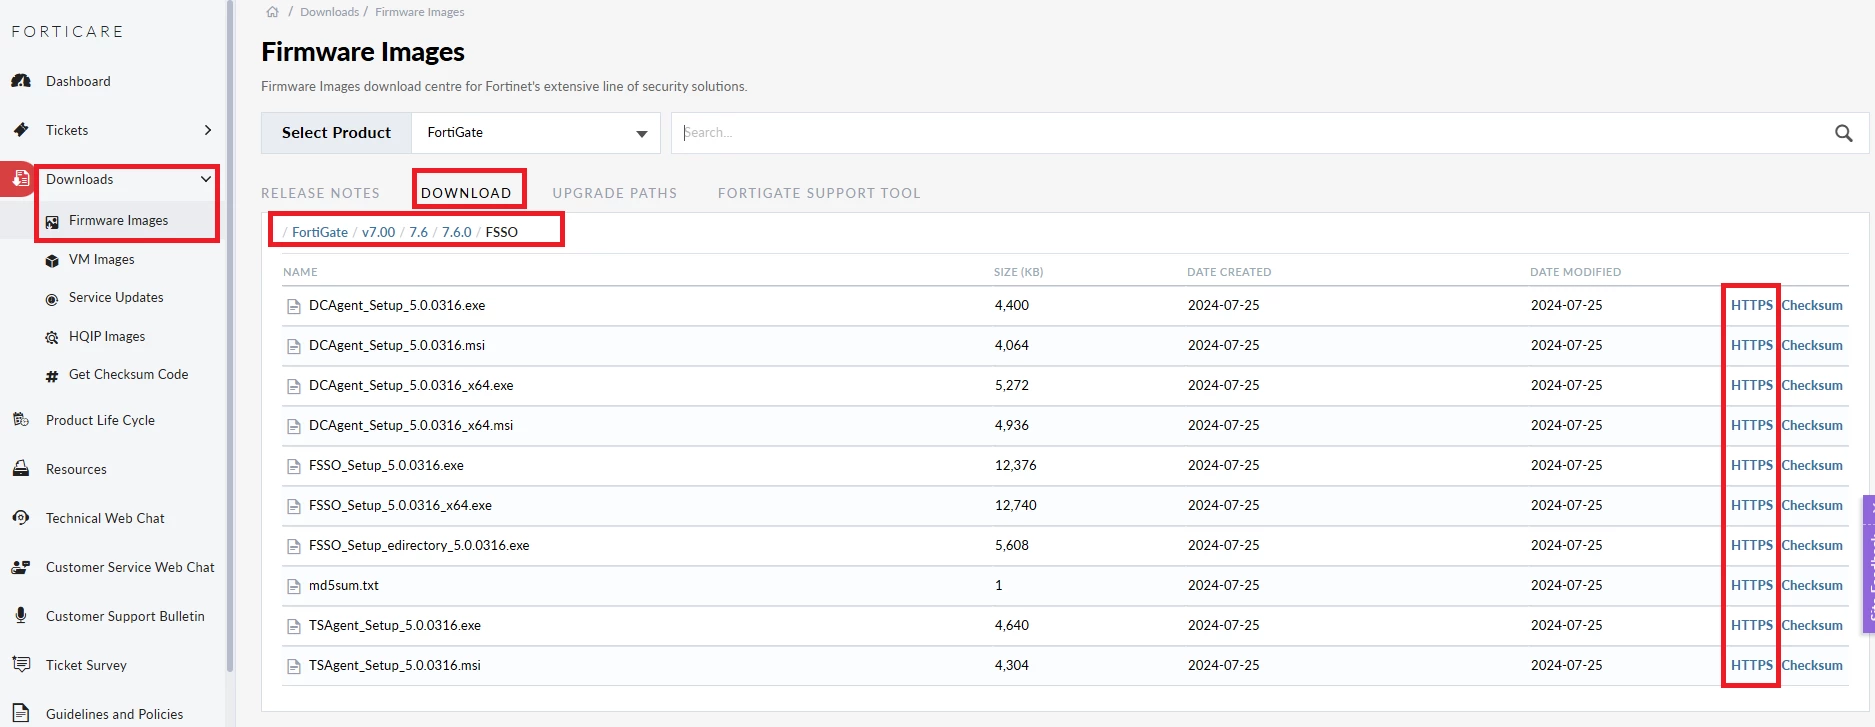The height and width of the screenshot is (727, 1875).
Task: Click file icon beside TSAgent_Setup_5.0.0316.exe
Action: (x=294, y=626)
